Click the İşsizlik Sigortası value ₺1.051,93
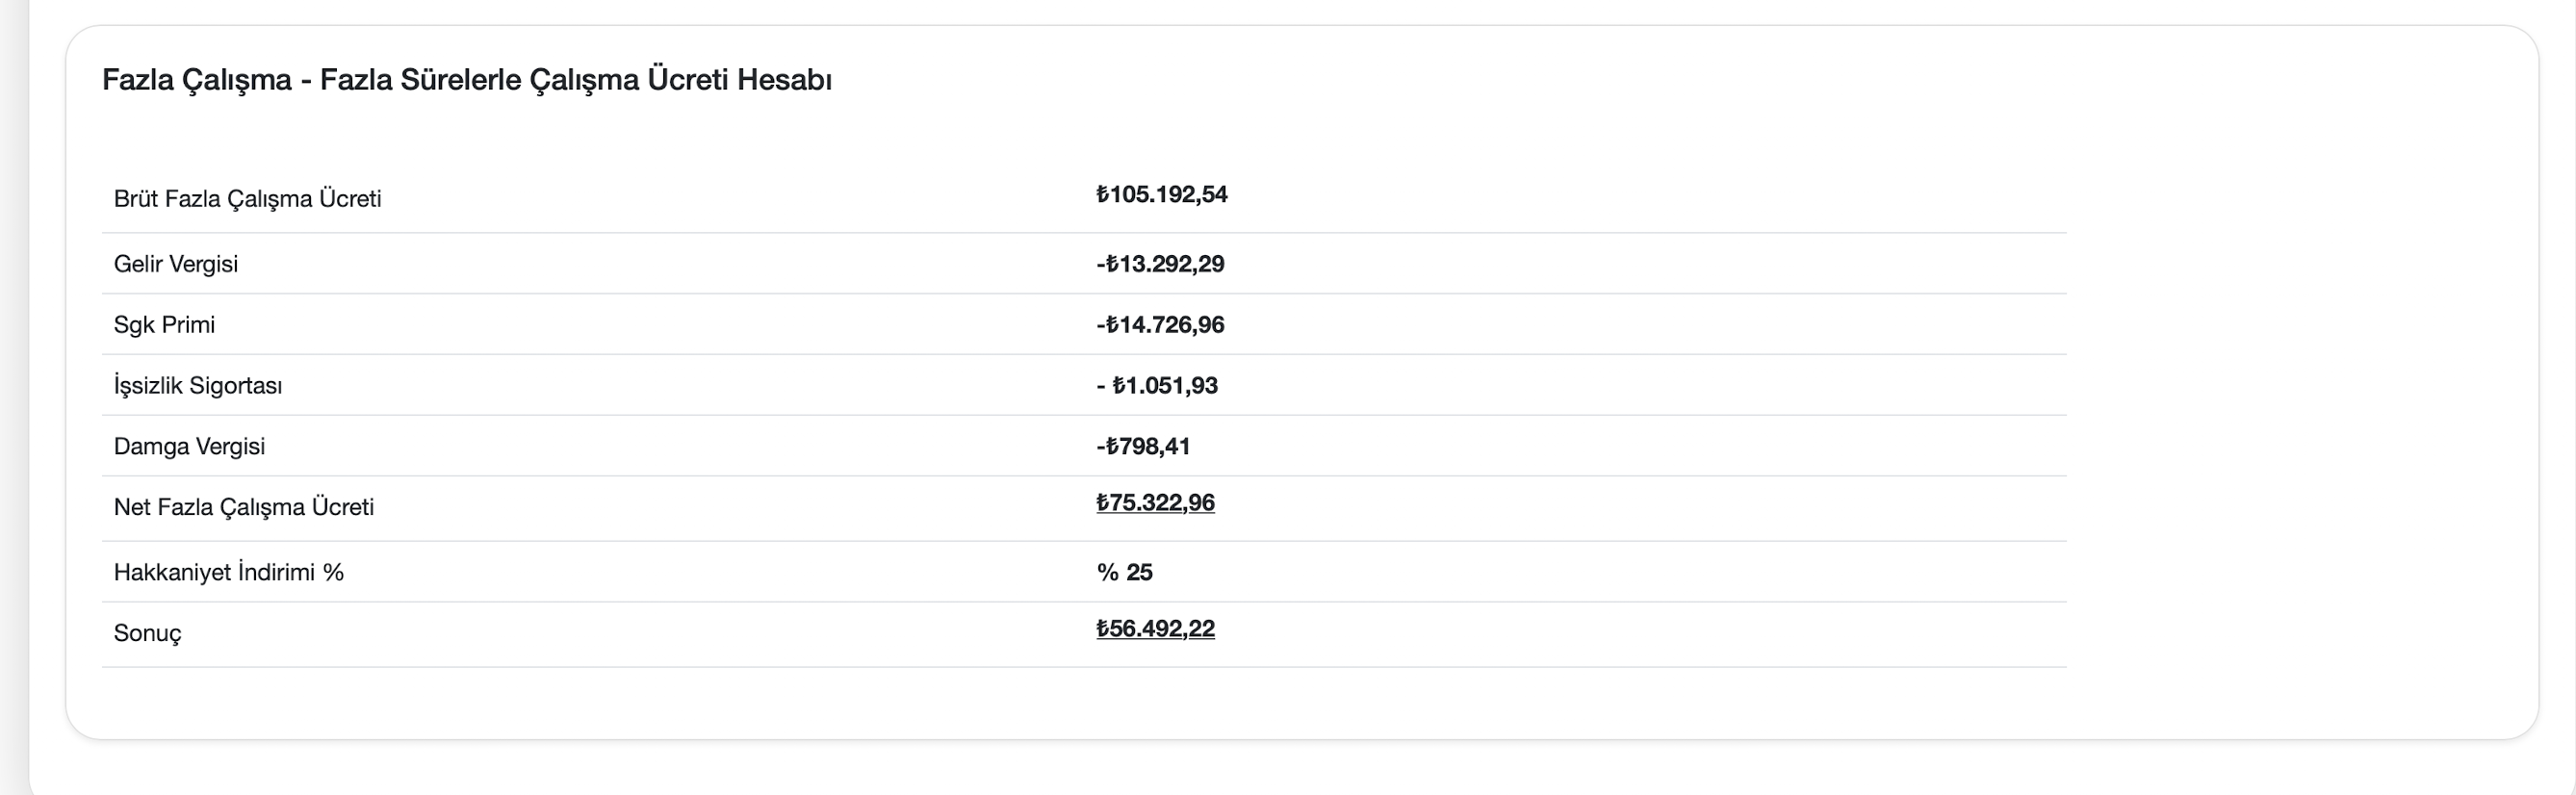The width and height of the screenshot is (2576, 795). tap(1165, 386)
